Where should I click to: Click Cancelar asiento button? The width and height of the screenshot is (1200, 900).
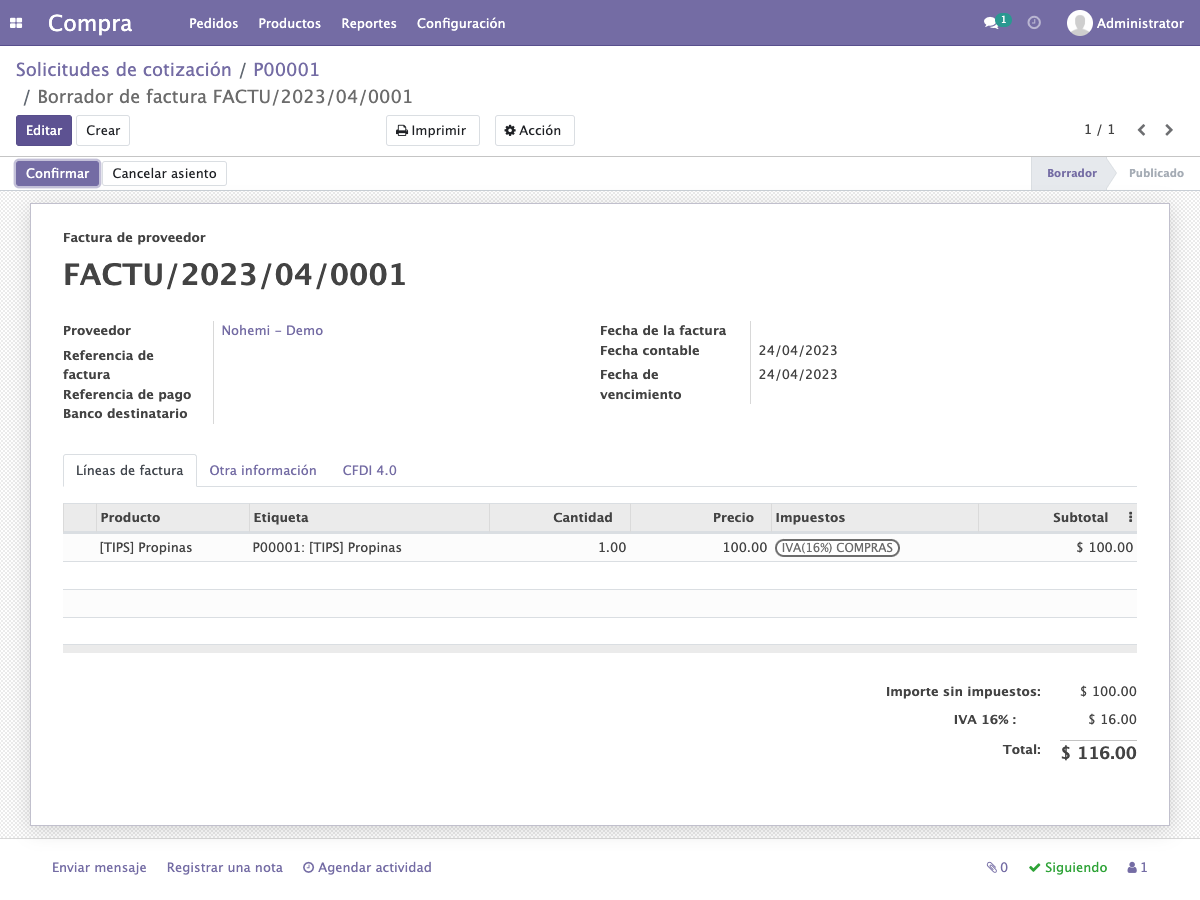[x=164, y=174]
